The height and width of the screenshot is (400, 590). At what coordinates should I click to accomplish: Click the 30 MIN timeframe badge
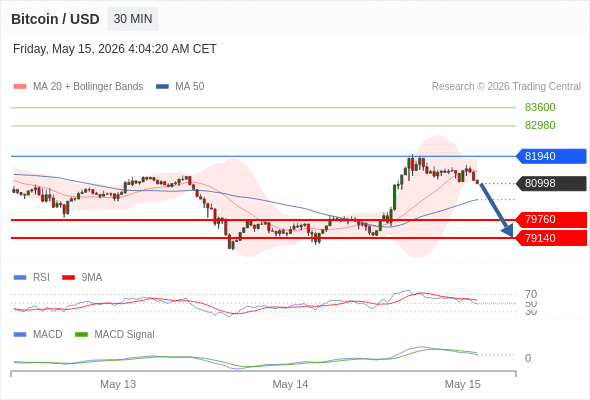click(133, 19)
